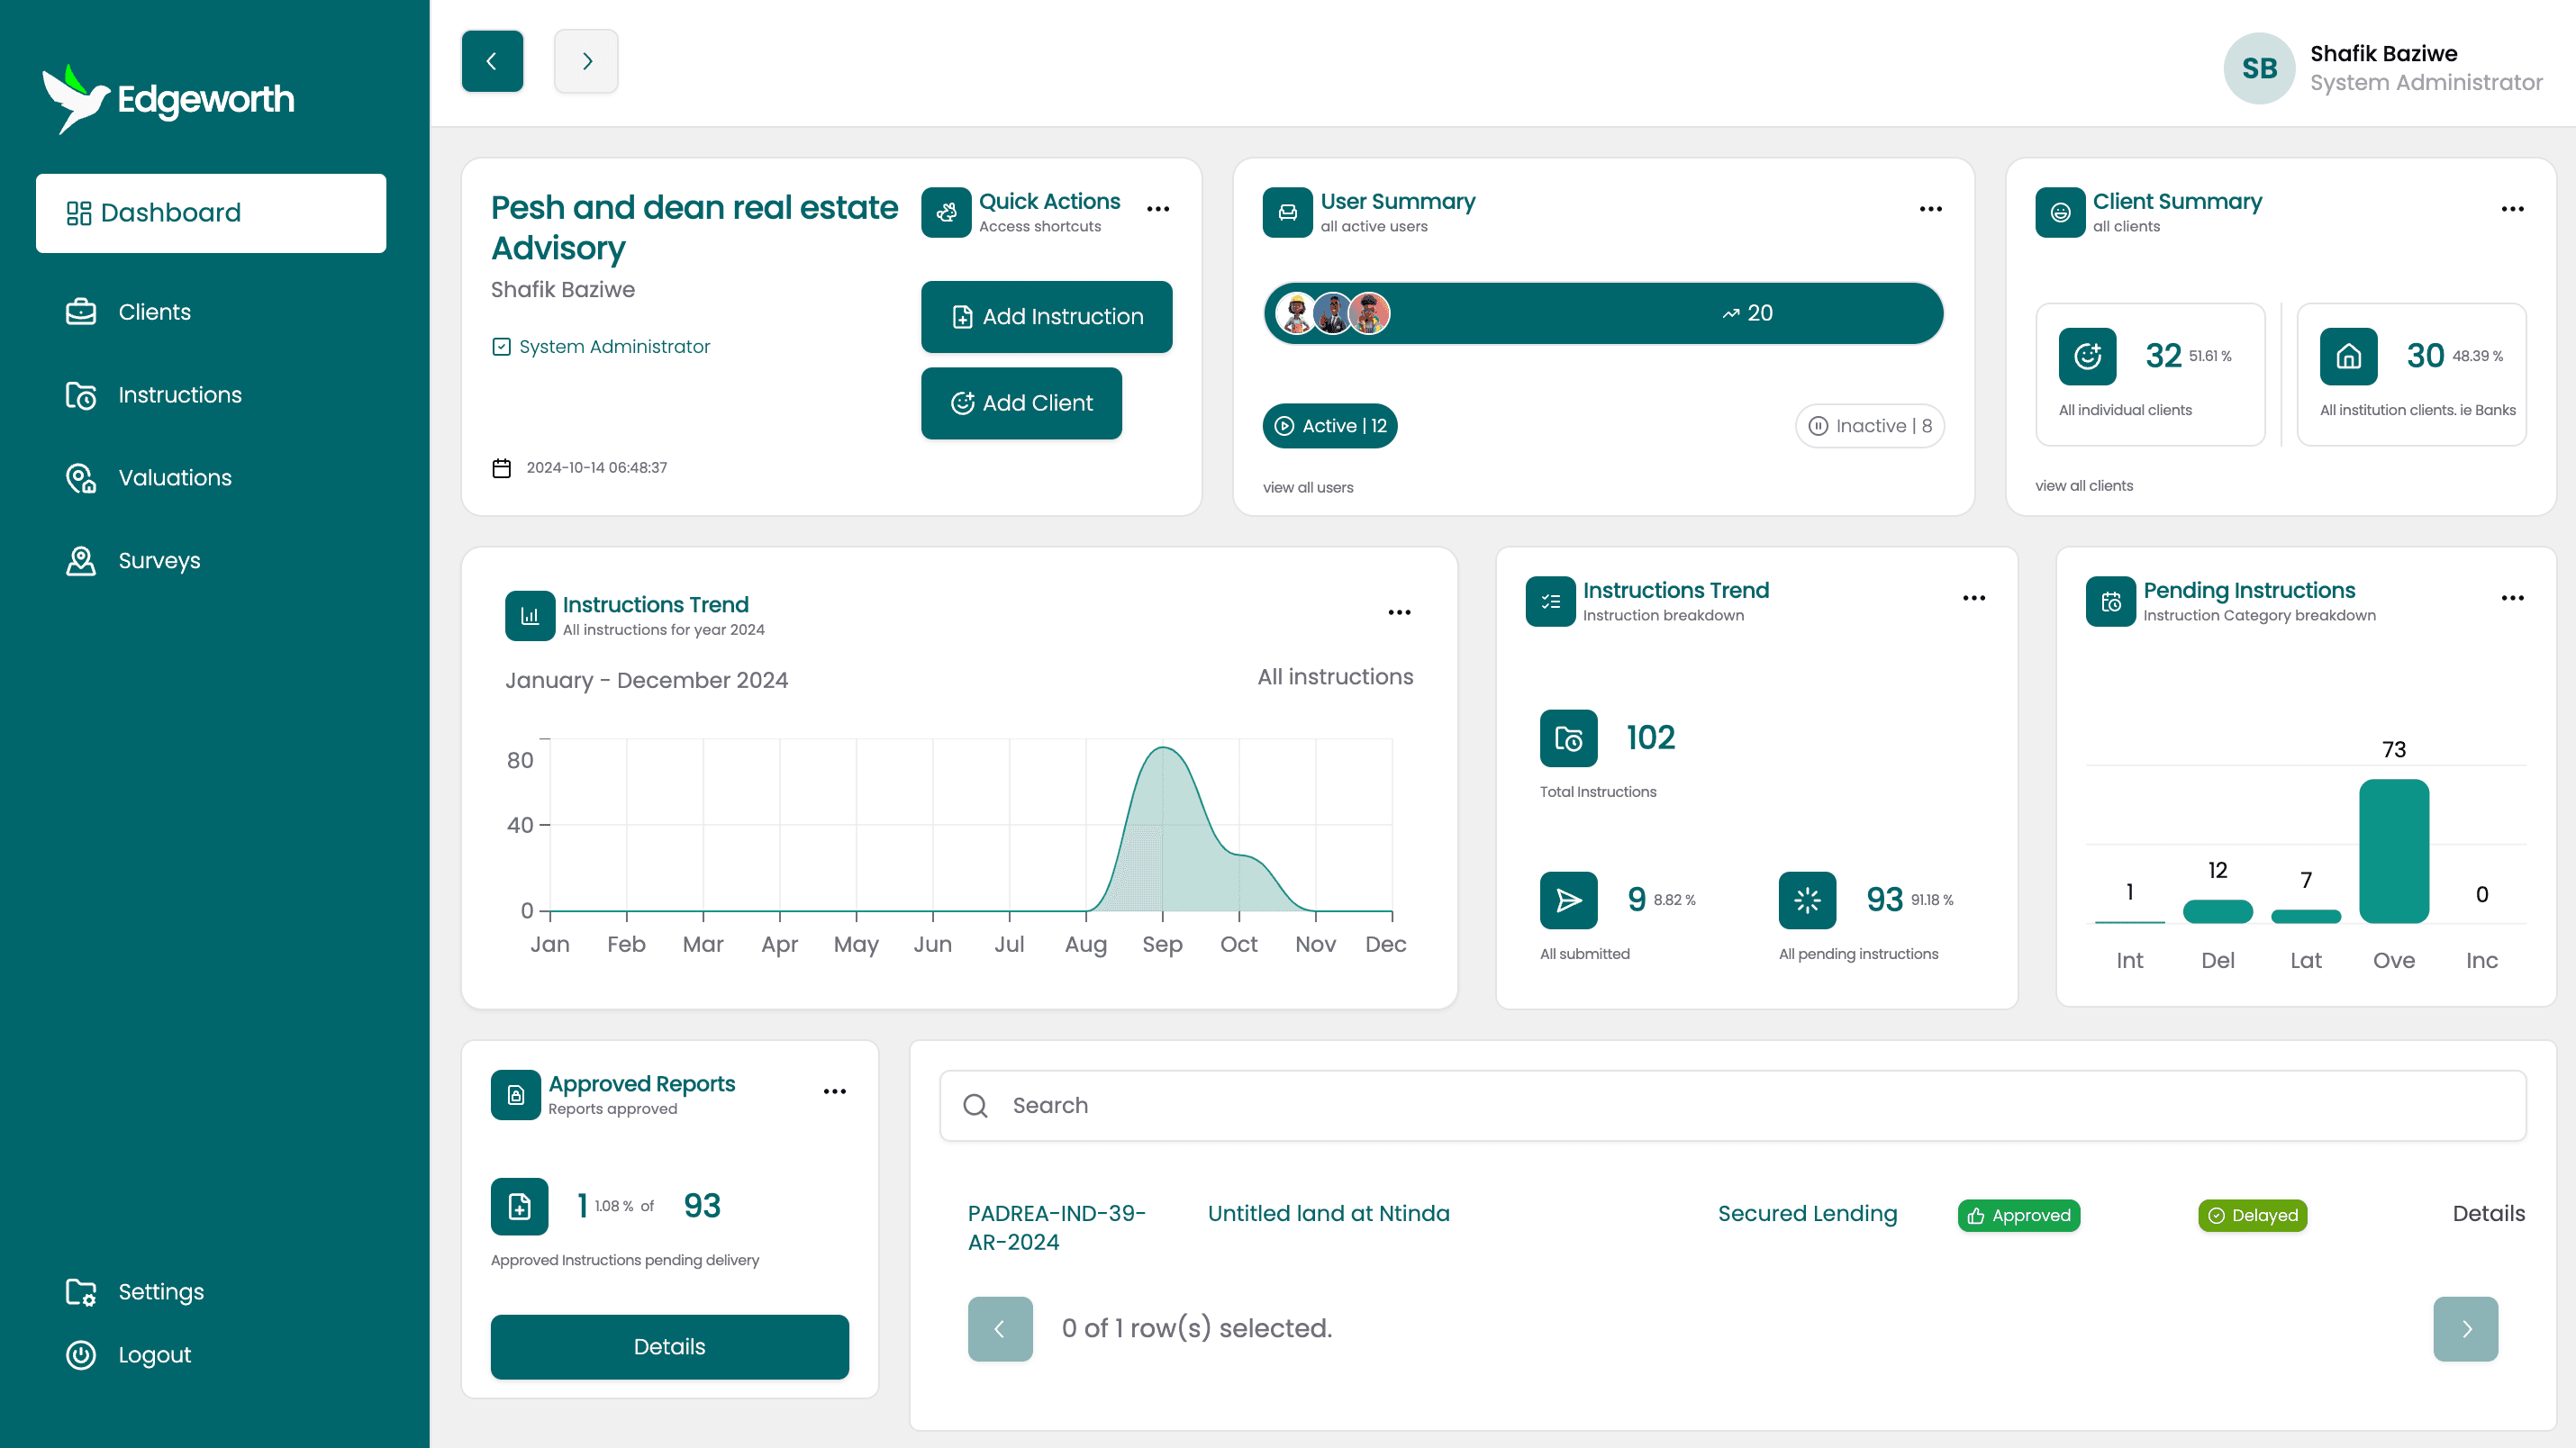Click the Add Instruction button
Image resolution: width=2576 pixels, height=1448 pixels.
point(1046,317)
